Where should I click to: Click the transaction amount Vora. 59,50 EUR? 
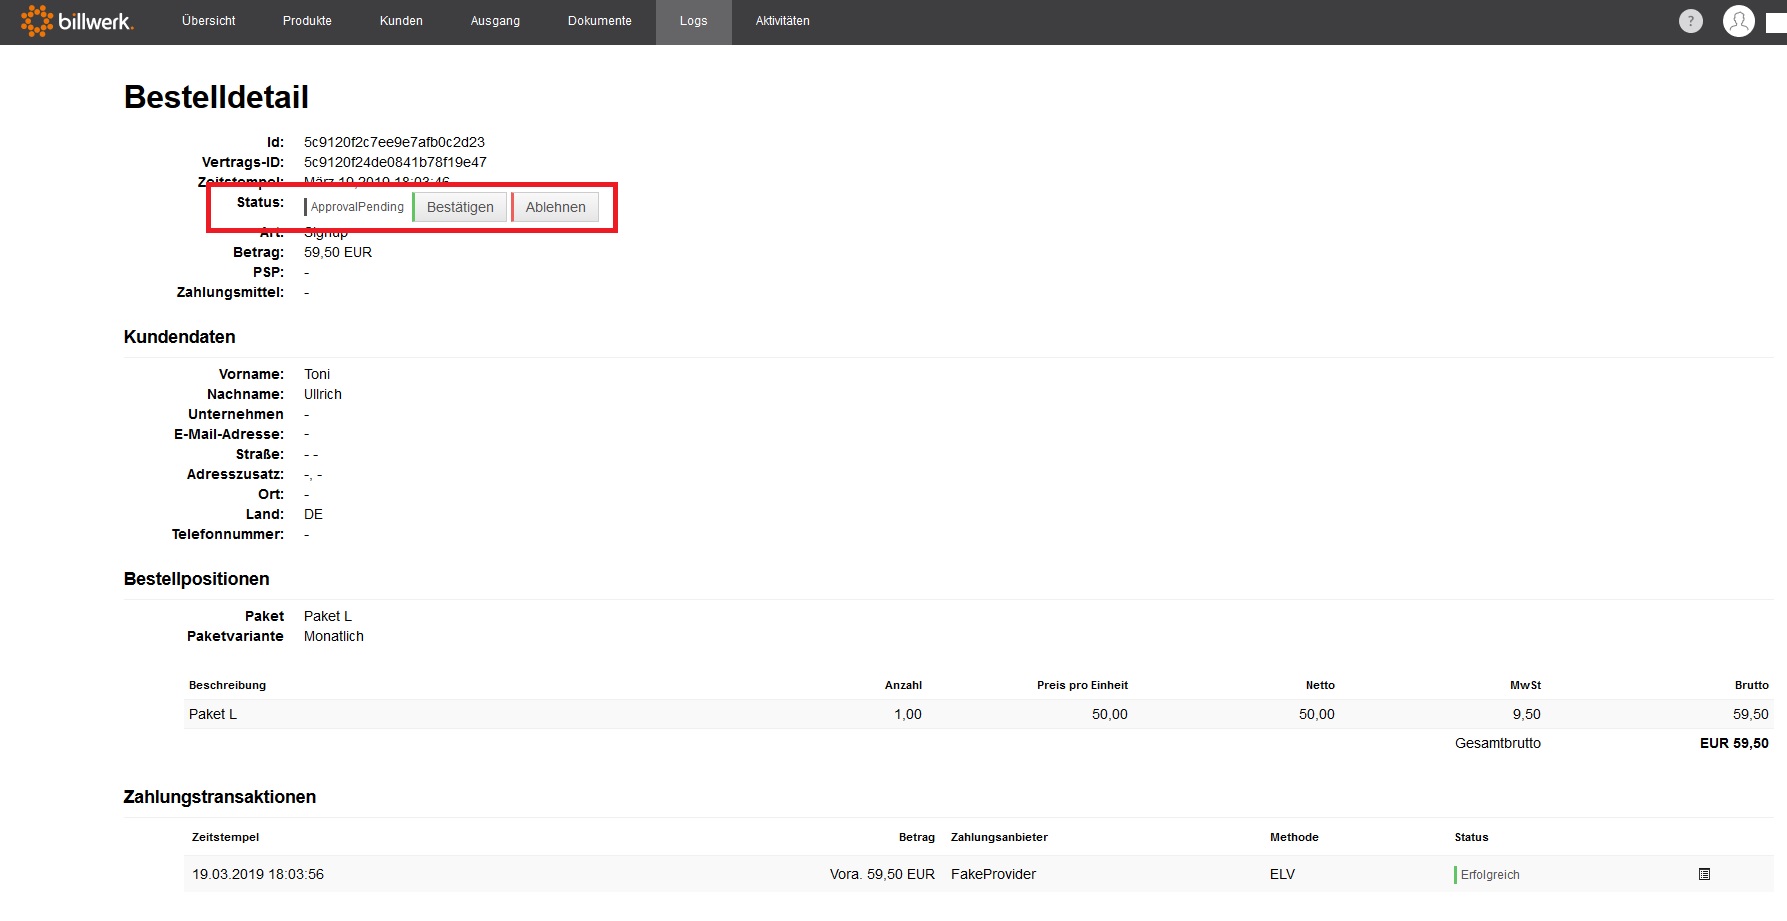coord(882,874)
